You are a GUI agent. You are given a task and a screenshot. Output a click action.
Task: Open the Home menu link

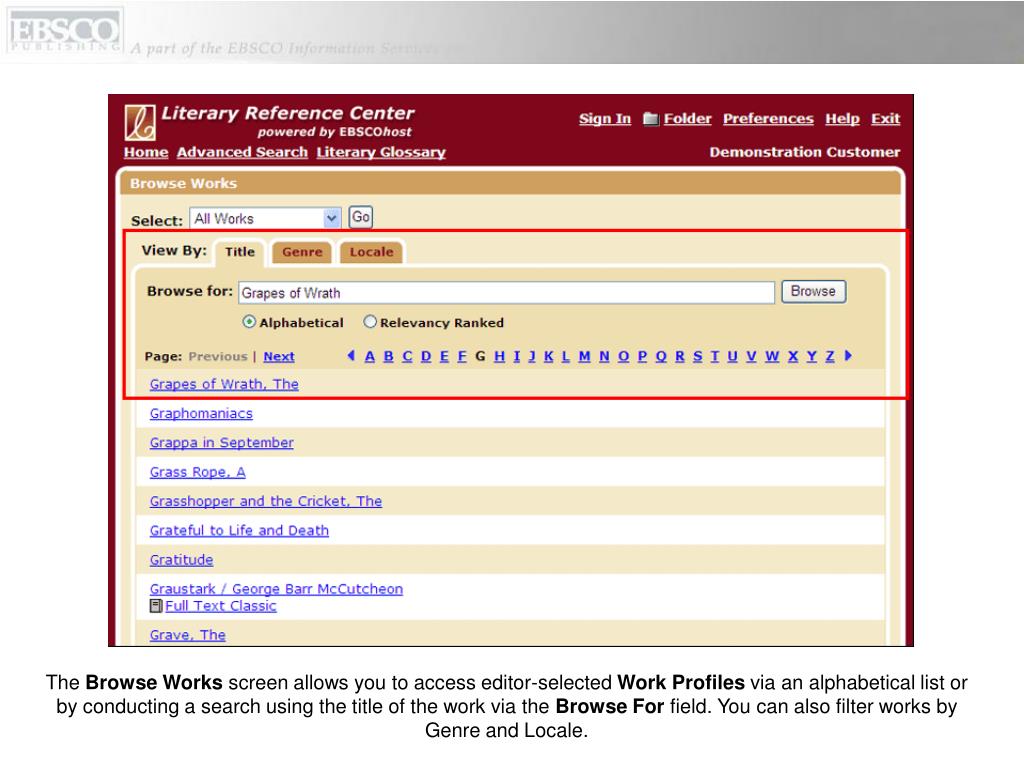[x=146, y=152]
